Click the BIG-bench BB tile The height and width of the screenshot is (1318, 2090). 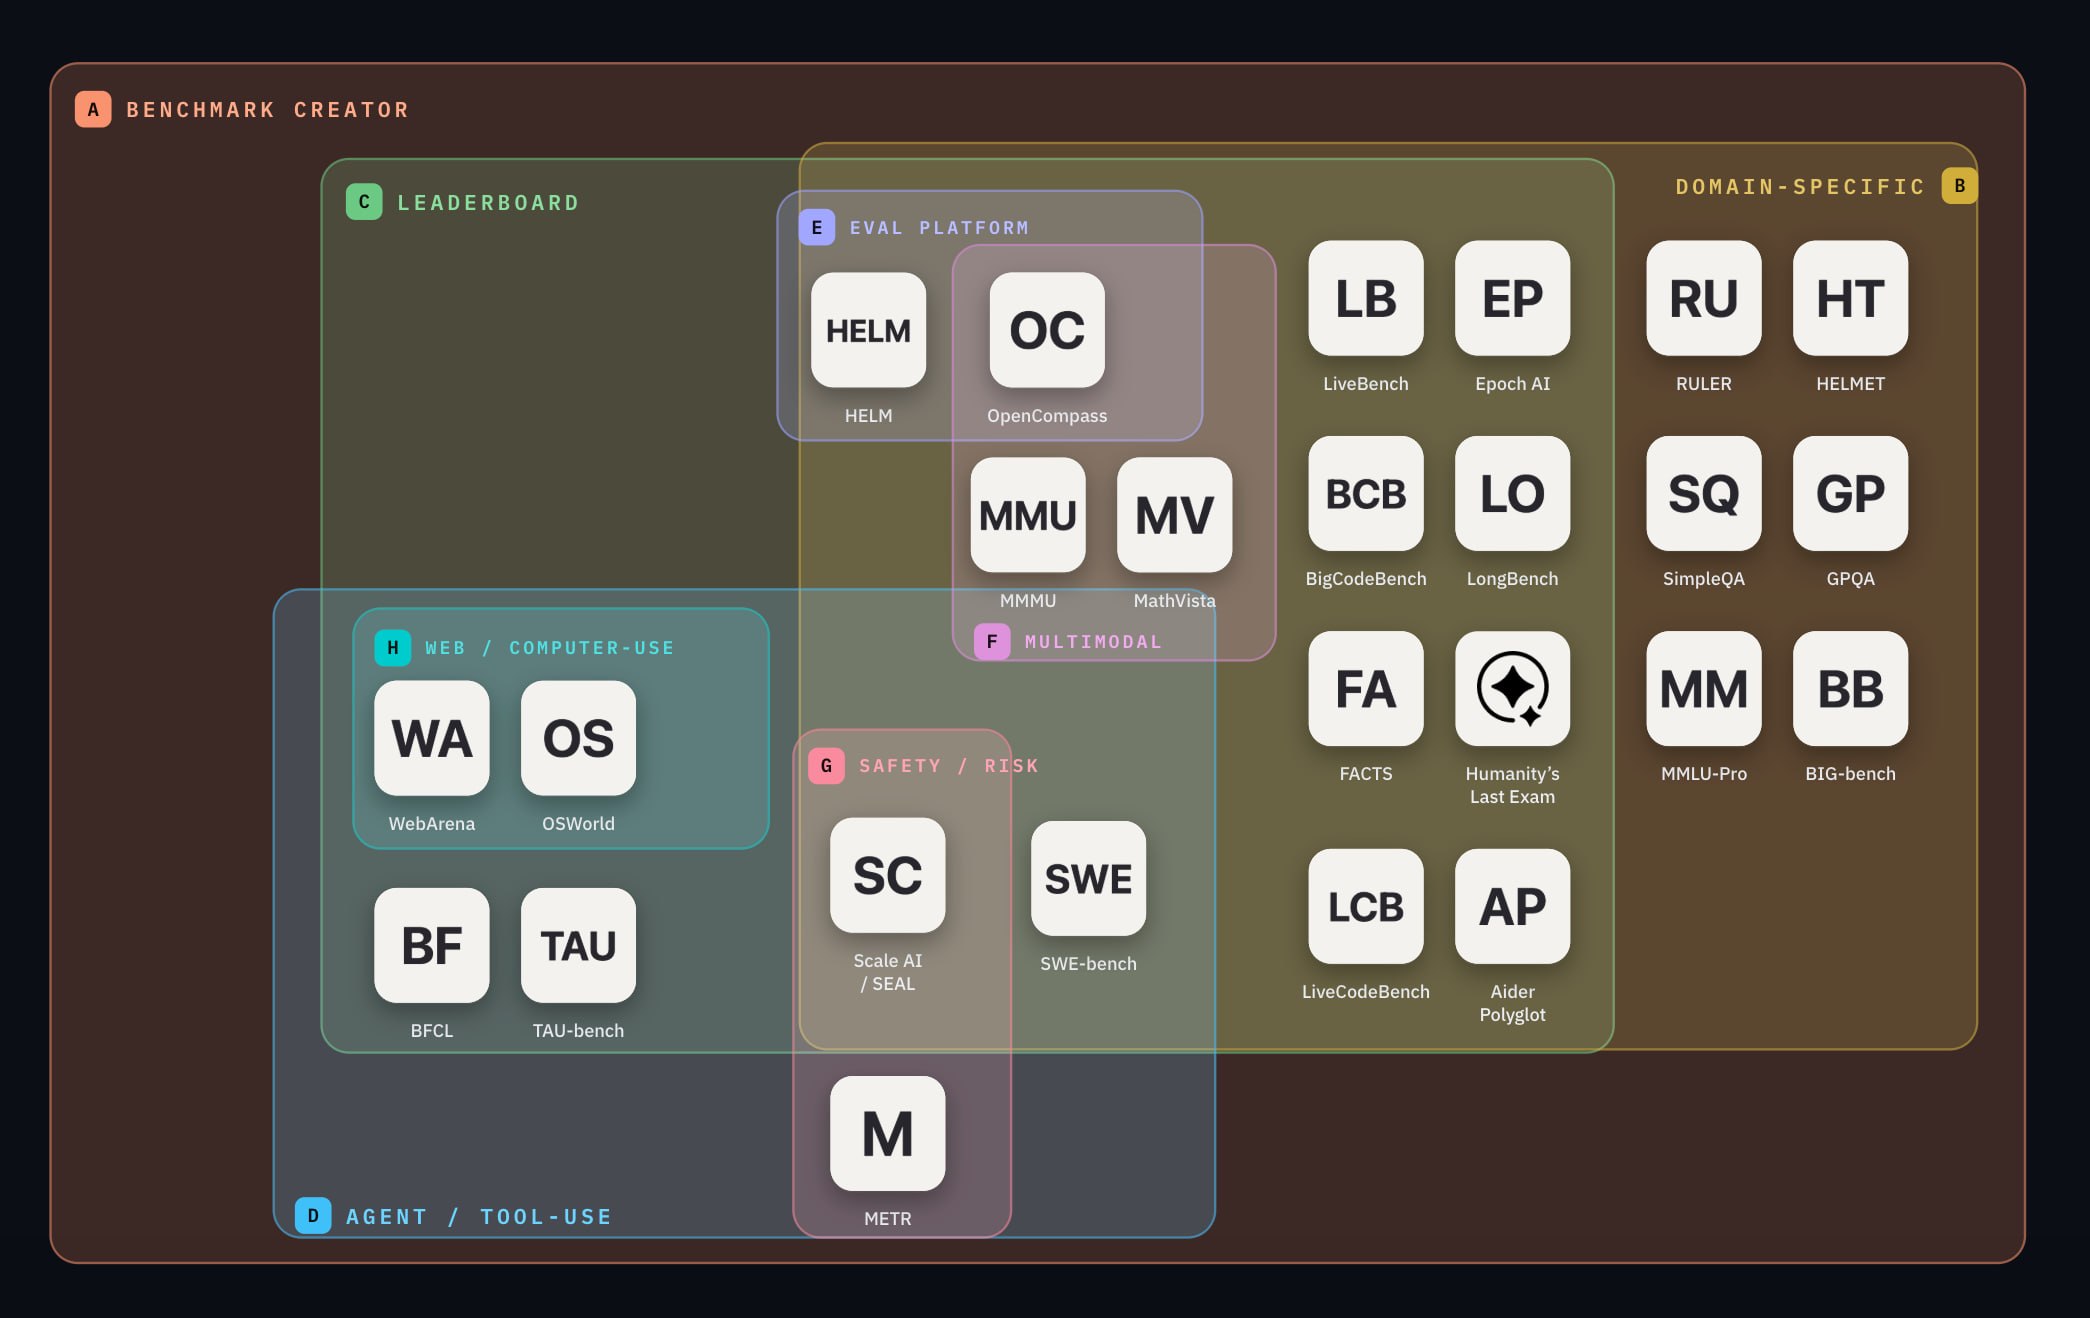tap(1850, 688)
